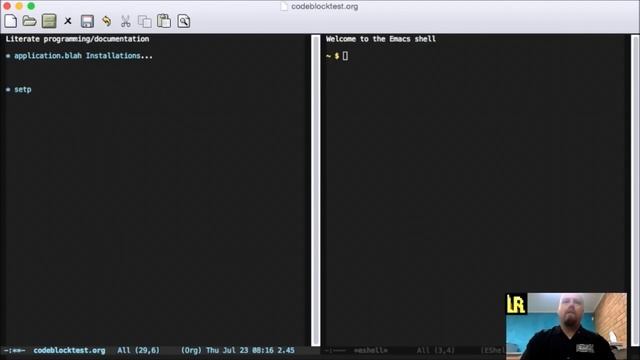Search with the magnifier toolbar icon
This screenshot has height=360, width=640.
184,21
